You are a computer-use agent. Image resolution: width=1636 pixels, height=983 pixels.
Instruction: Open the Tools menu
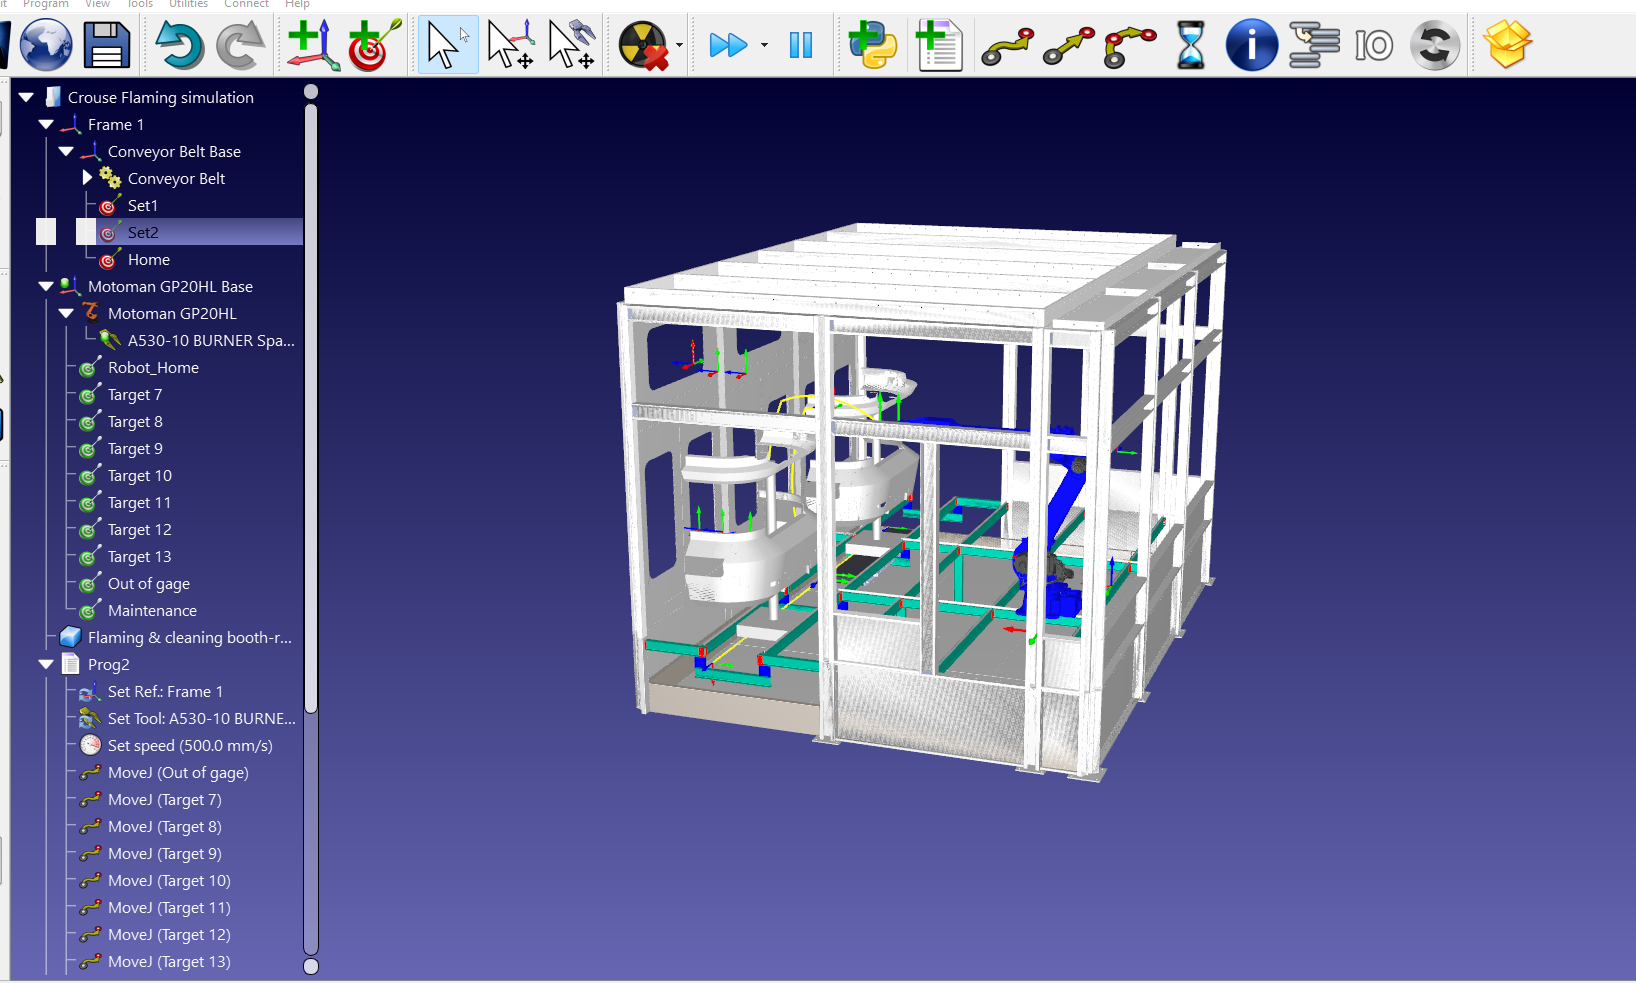140,4
